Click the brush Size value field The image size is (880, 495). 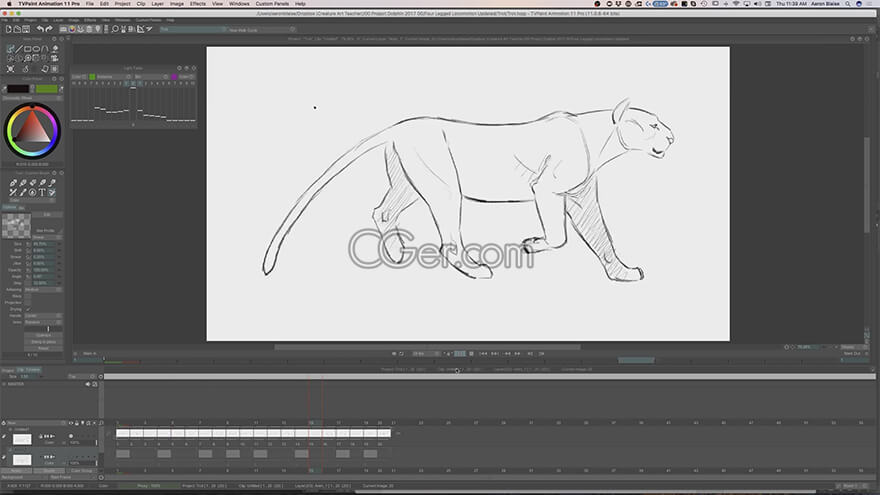[x=44, y=244]
